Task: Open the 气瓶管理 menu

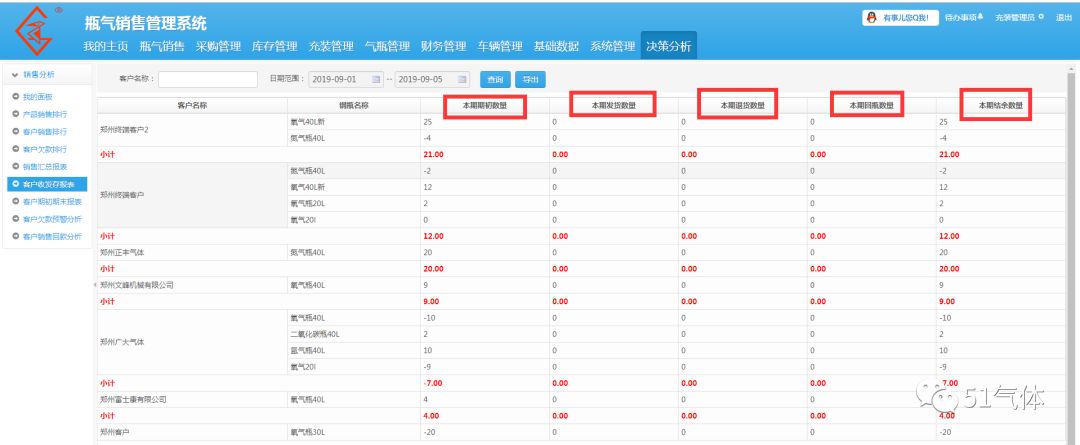Action: [387, 47]
